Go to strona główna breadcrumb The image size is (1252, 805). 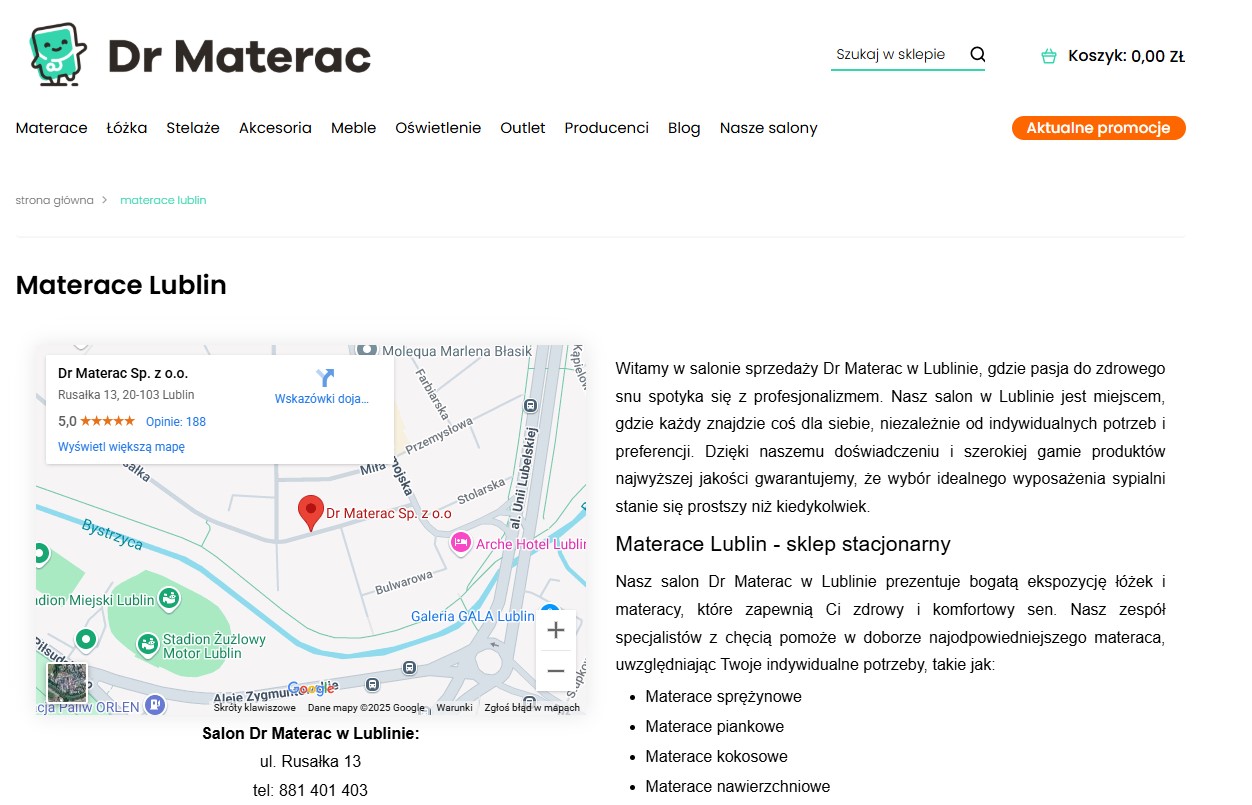[x=55, y=200]
